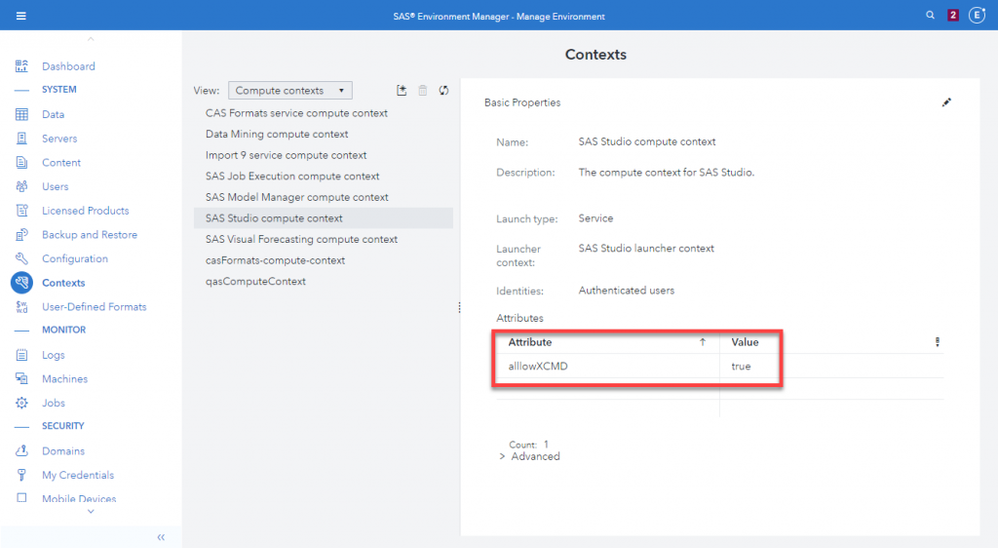Click the Licensed Products icon

point(22,211)
